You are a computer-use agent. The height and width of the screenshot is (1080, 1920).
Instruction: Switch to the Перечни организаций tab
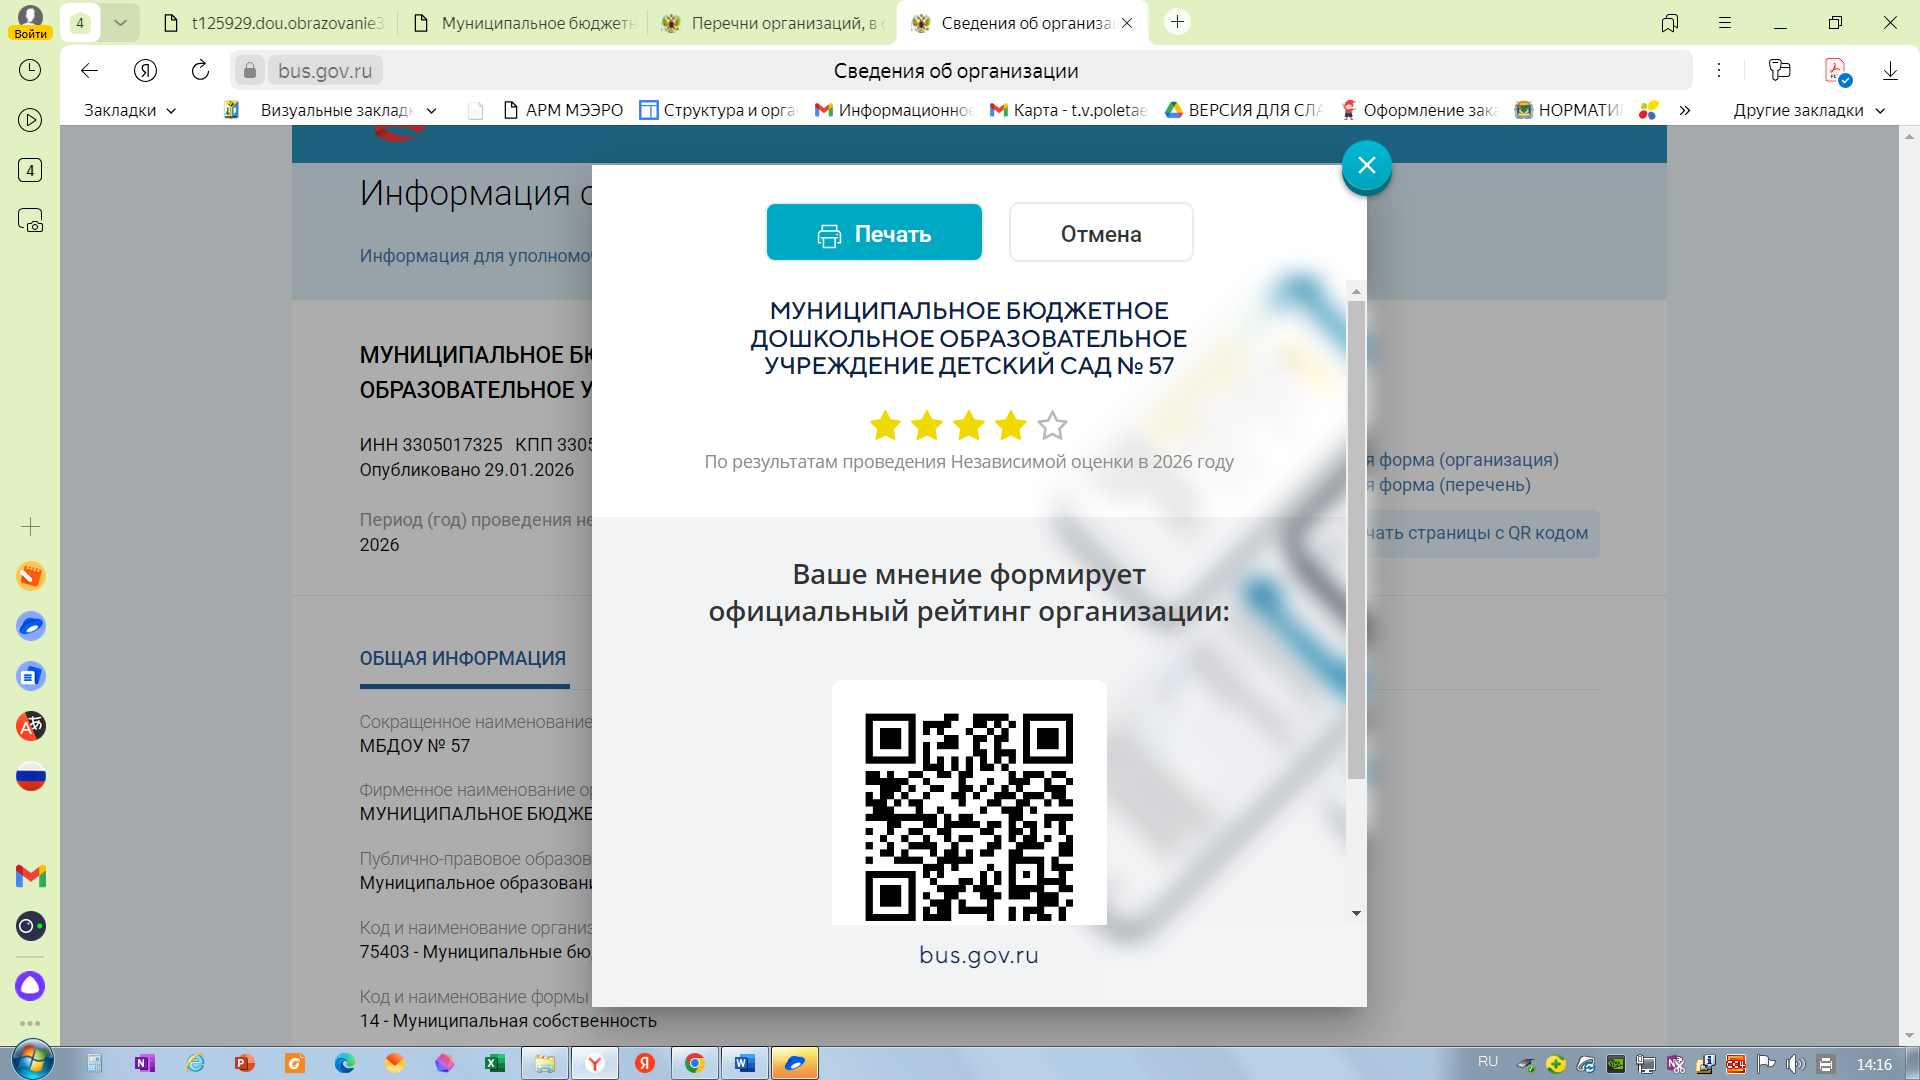770,20
